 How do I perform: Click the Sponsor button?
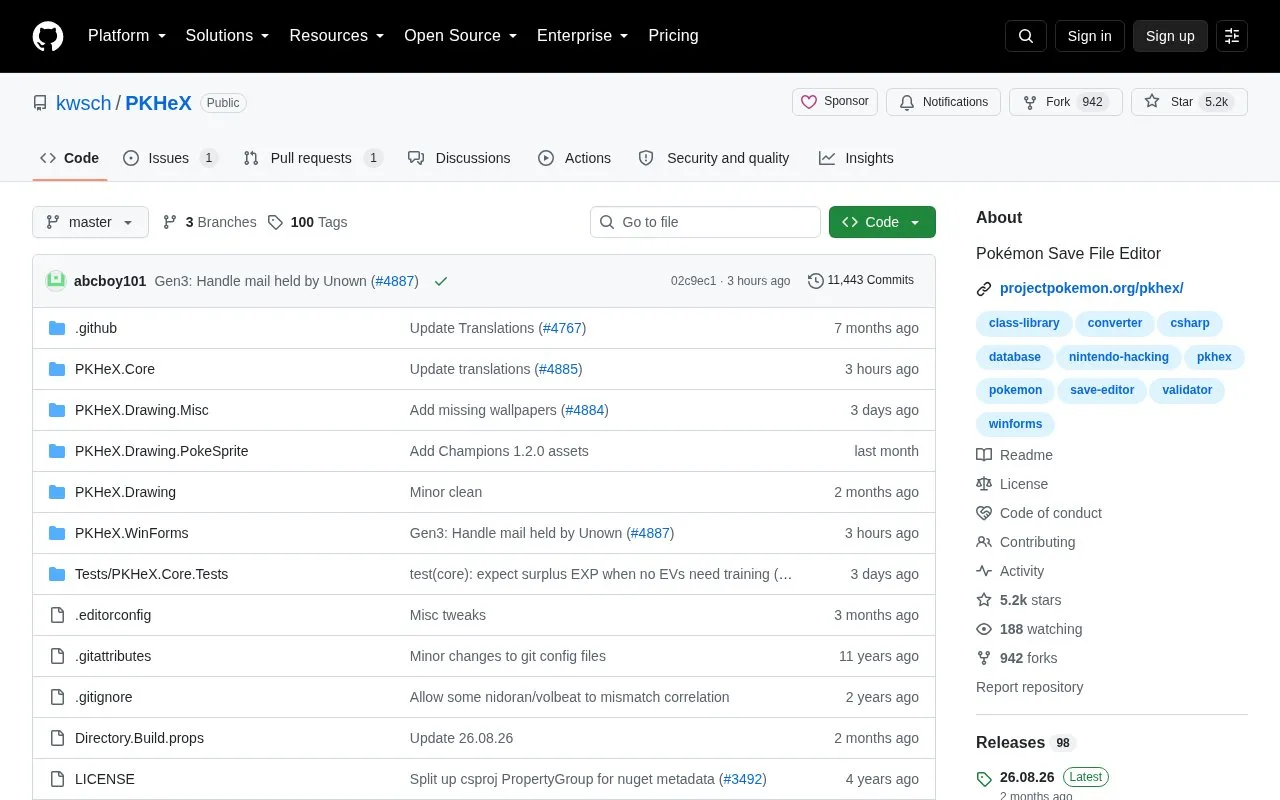click(835, 102)
